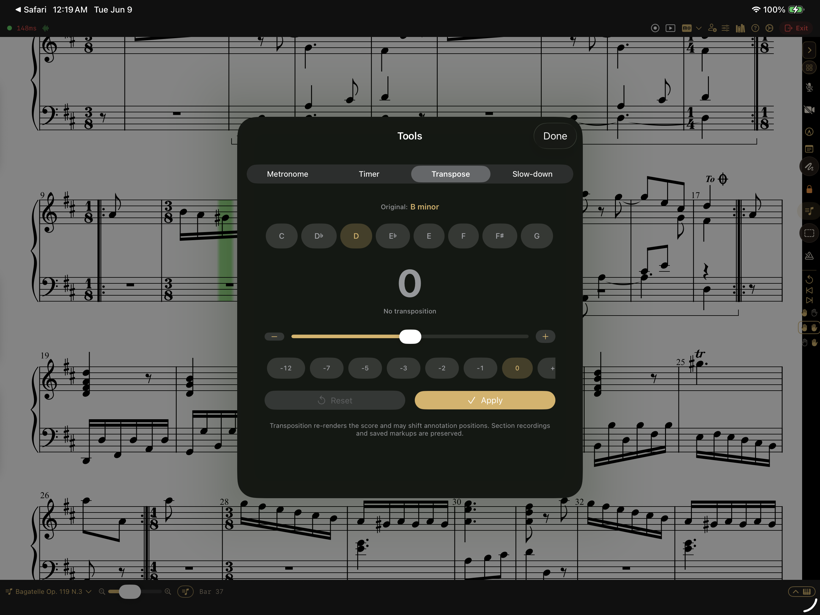The image size is (820, 615).
Task: Select the pen drawing tool in the sidebar
Action: pos(810,167)
